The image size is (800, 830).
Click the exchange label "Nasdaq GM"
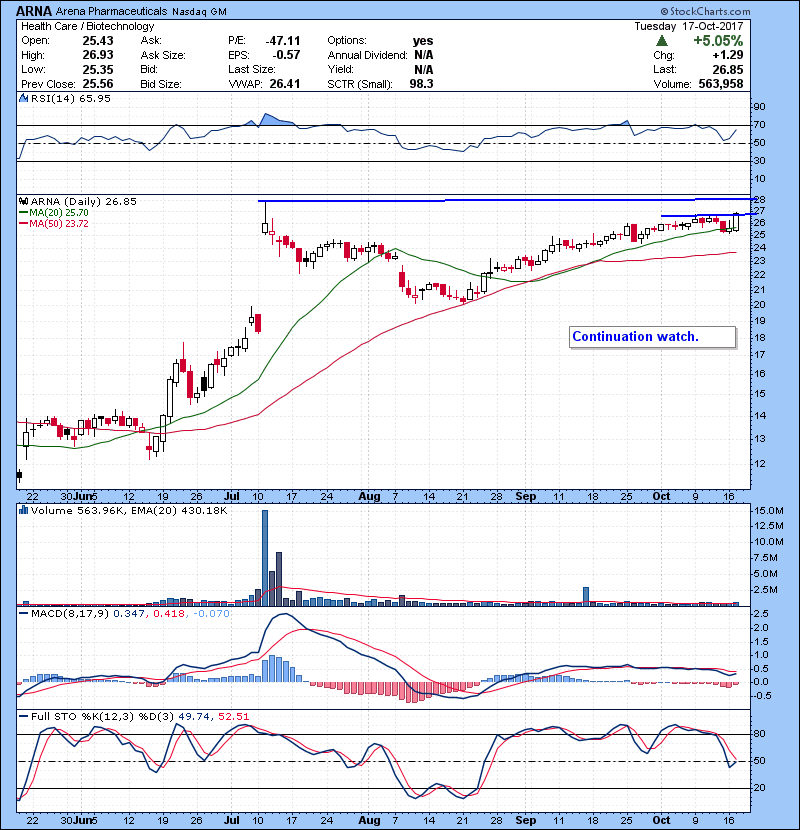pyautogui.click(x=200, y=12)
